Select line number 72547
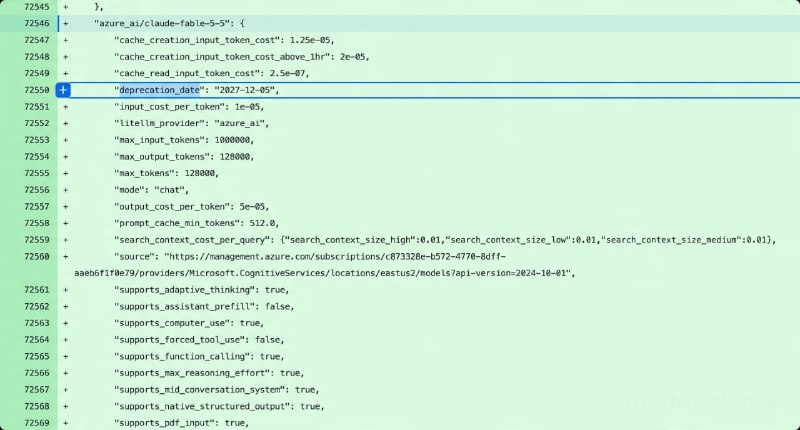 [37, 40]
